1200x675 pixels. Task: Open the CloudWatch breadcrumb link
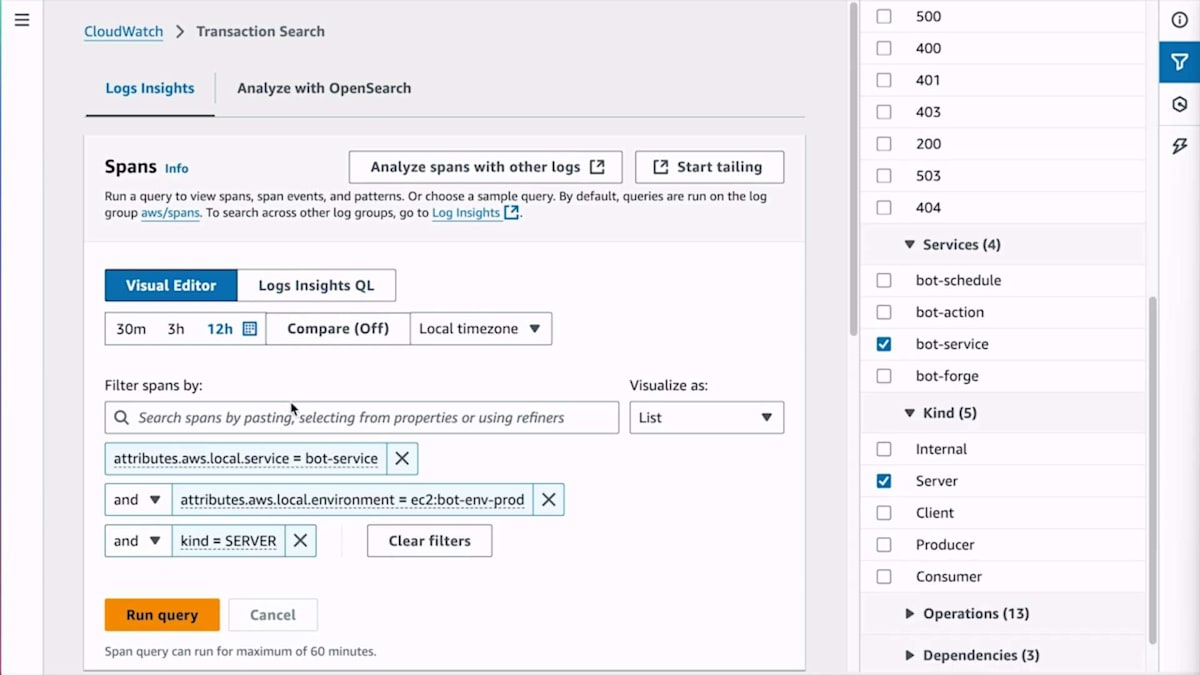point(124,32)
